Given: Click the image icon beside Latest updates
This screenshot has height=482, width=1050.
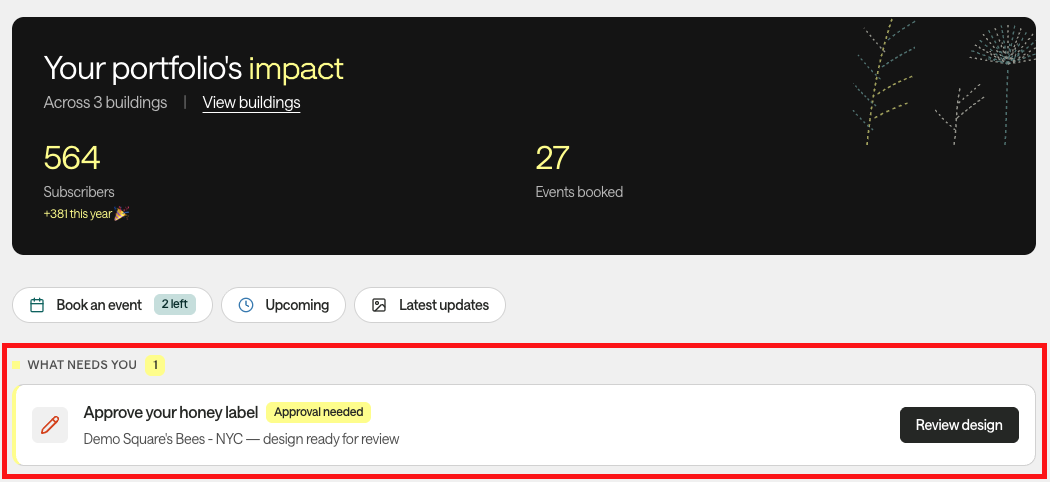Looking at the screenshot, I should [379, 305].
